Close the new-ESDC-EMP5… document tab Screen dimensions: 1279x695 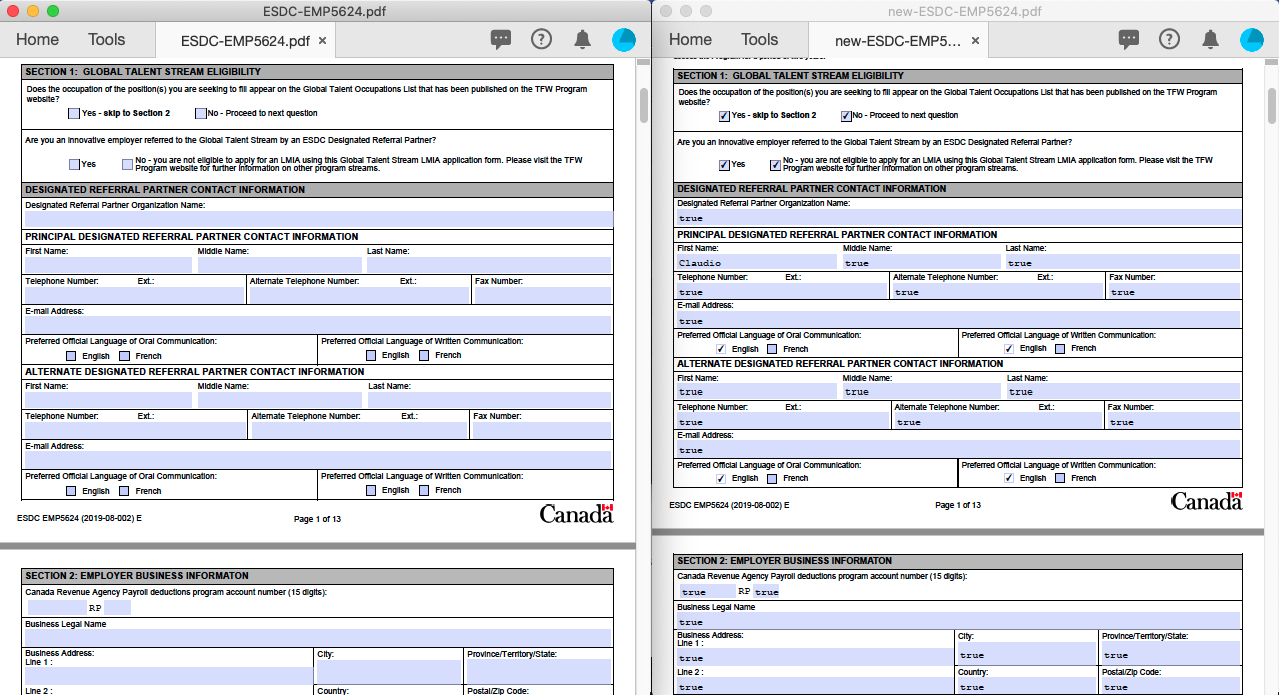pos(976,41)
